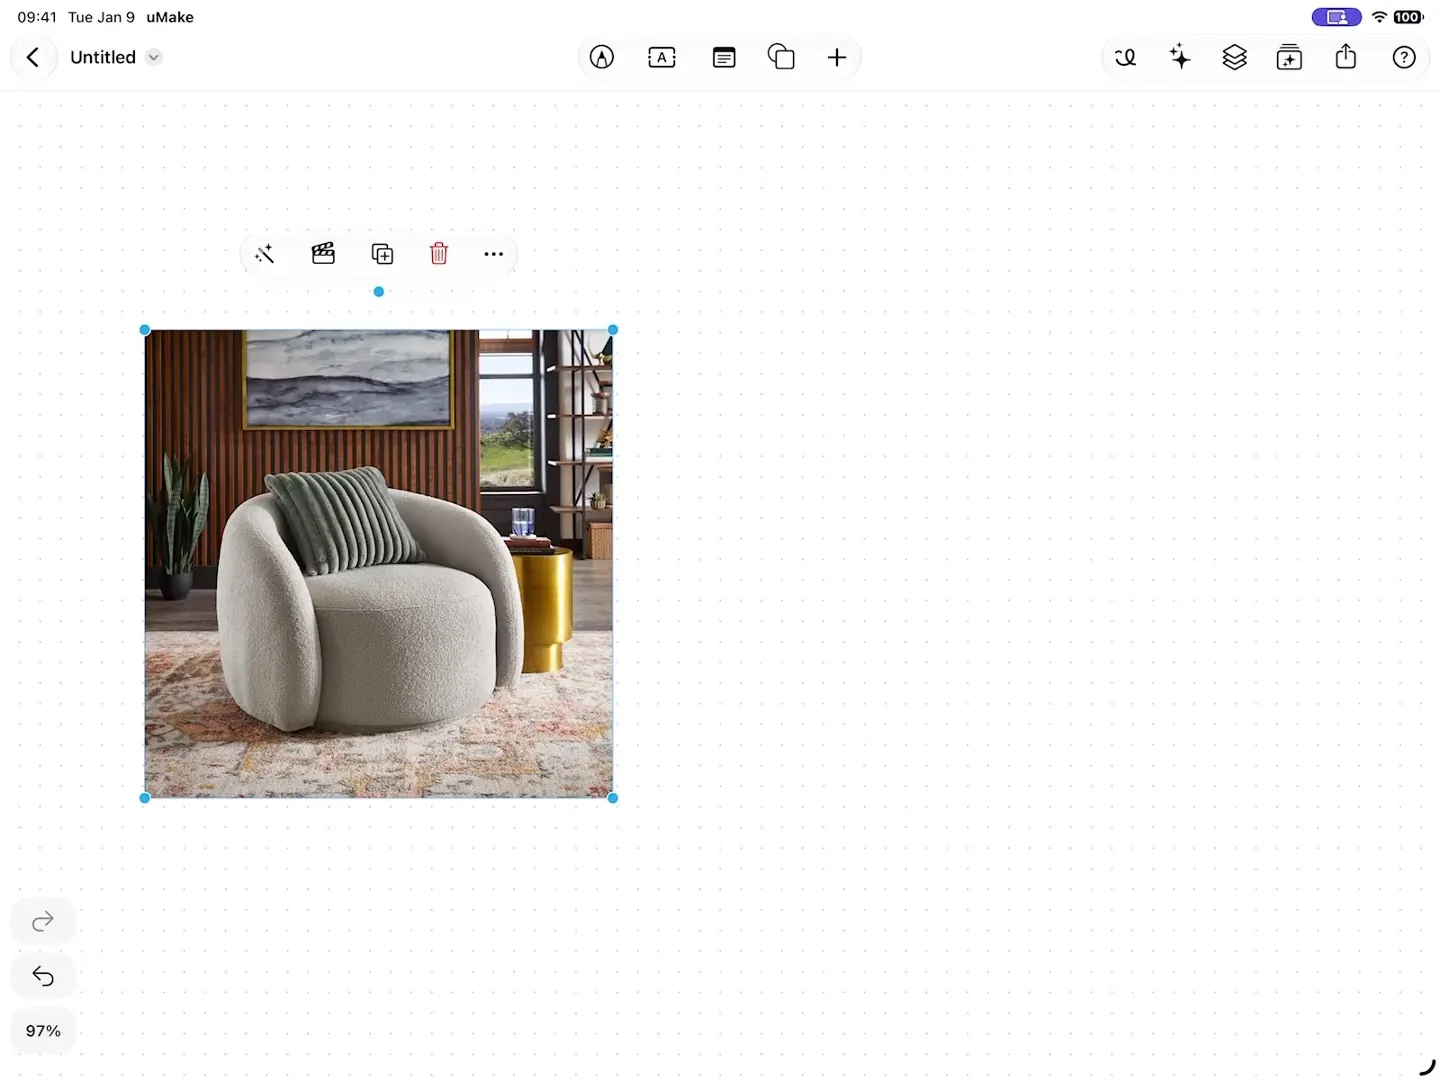Click the redo arrow button
1440x1080 pixels.
click(43, 921)
